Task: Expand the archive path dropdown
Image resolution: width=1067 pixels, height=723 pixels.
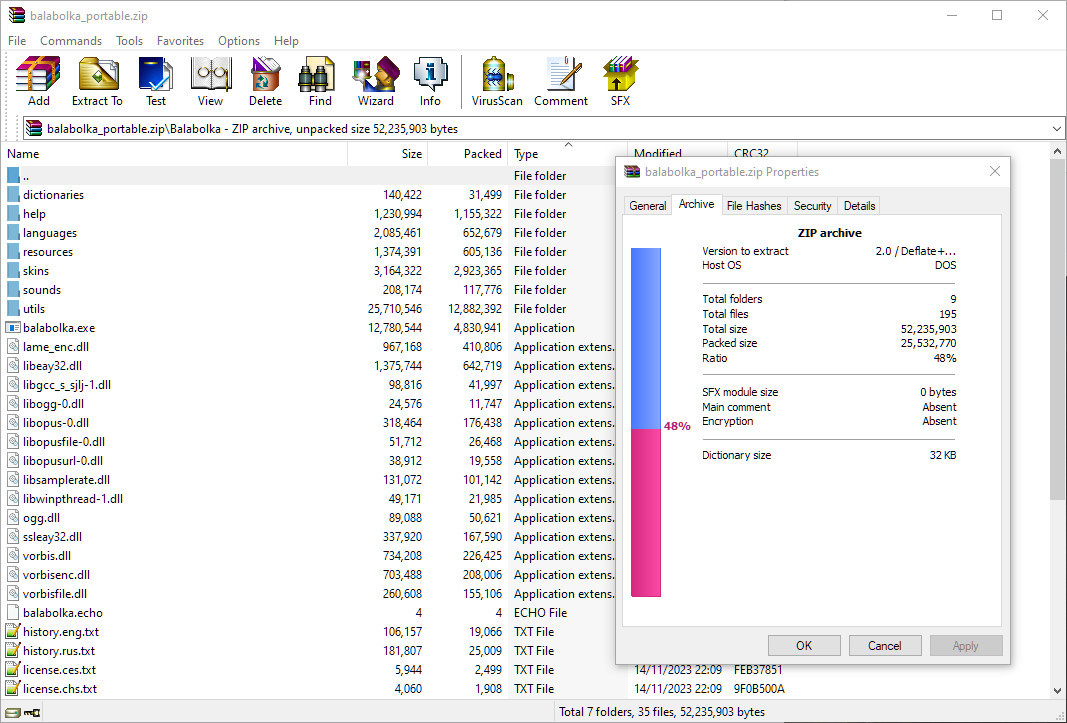Action: click(1056, 129)
